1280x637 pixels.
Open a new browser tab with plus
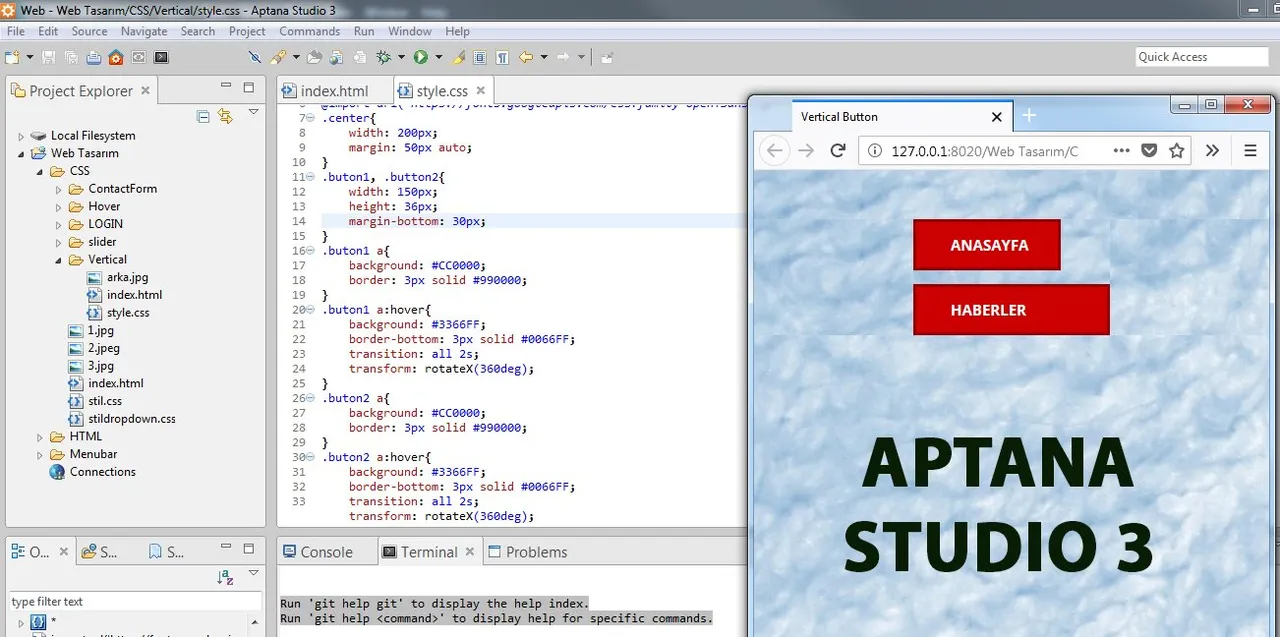click(x=1029, y=116)
